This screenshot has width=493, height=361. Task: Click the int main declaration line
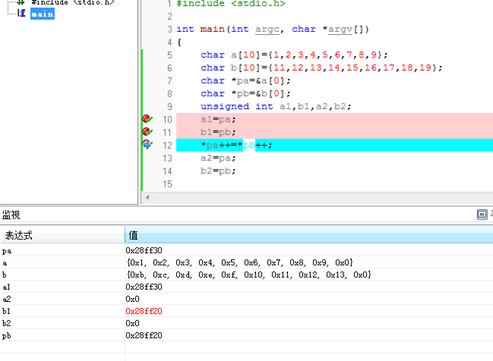[273, 29]
